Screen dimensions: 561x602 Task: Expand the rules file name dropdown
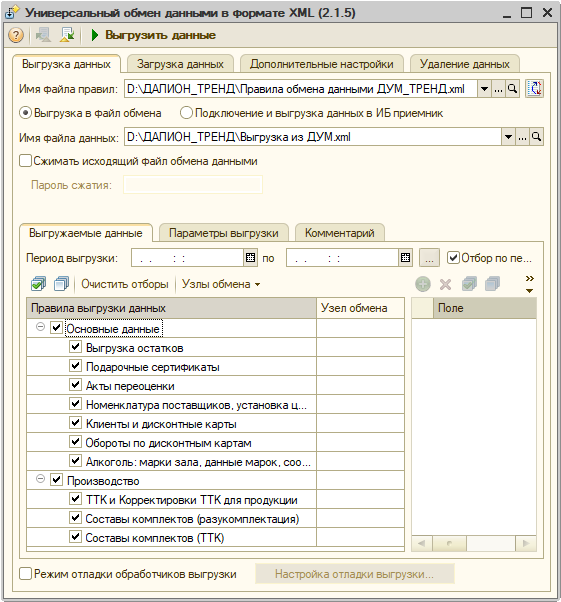click(x=485, y=89)
